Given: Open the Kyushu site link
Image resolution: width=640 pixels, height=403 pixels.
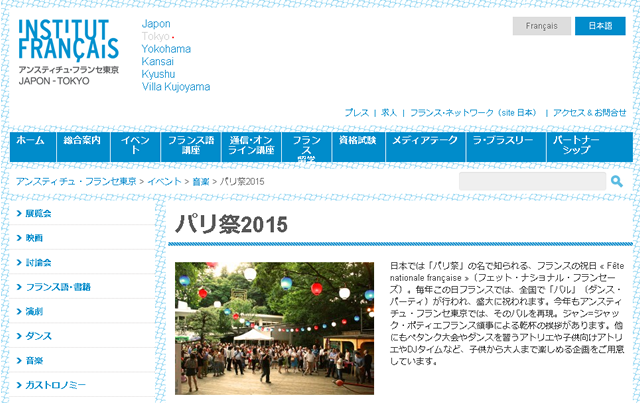Looking at the screenshot, I should click(158, 74).
